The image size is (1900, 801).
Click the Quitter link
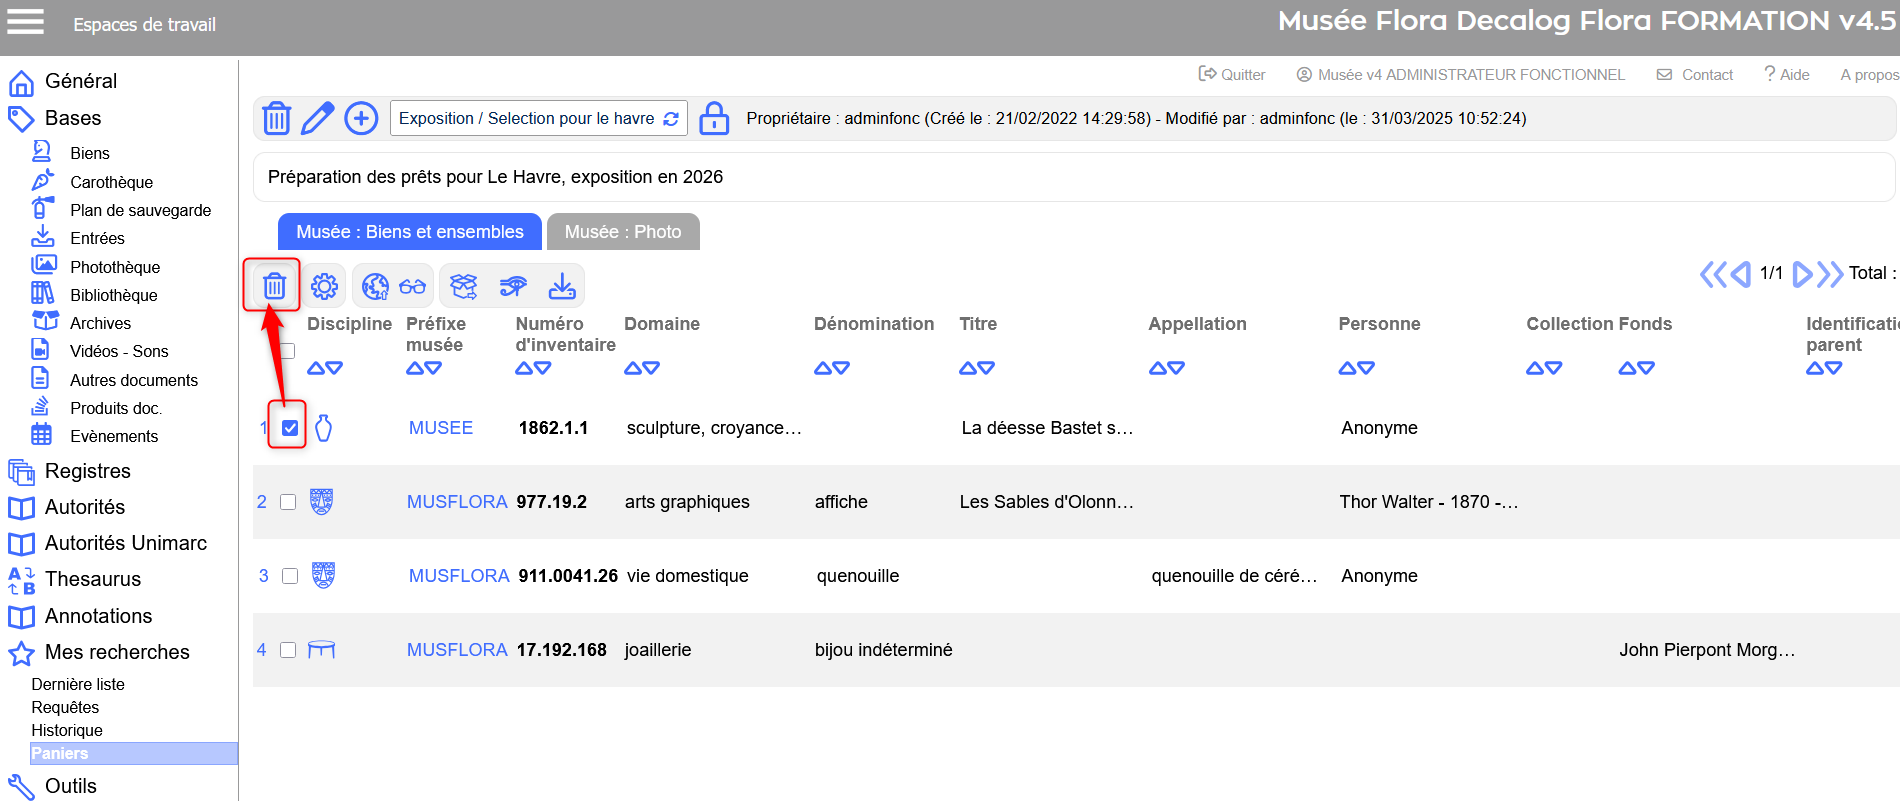[1232, 75]
